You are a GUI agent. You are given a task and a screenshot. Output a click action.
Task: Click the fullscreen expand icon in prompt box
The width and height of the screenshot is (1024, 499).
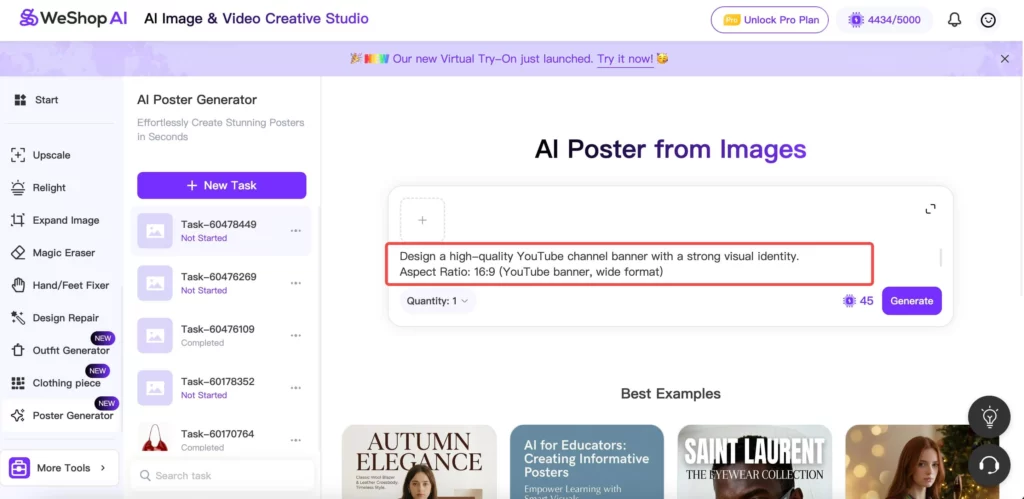tap(931, 209)
